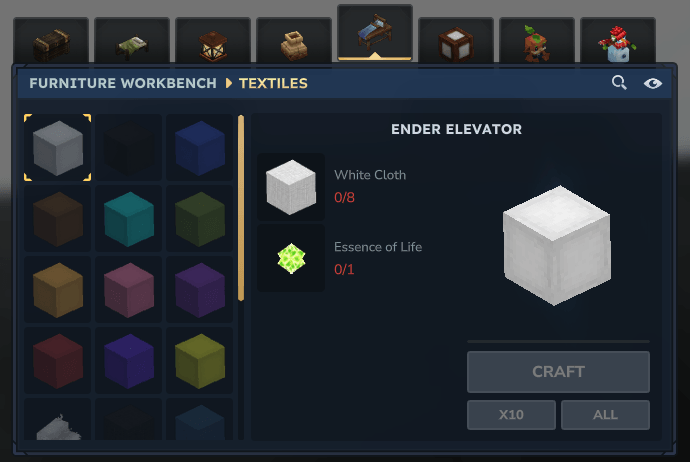Click the Textiles breadcrumb label
The width and height of the screenshot is (690, 462).
(x=273, y=83)
